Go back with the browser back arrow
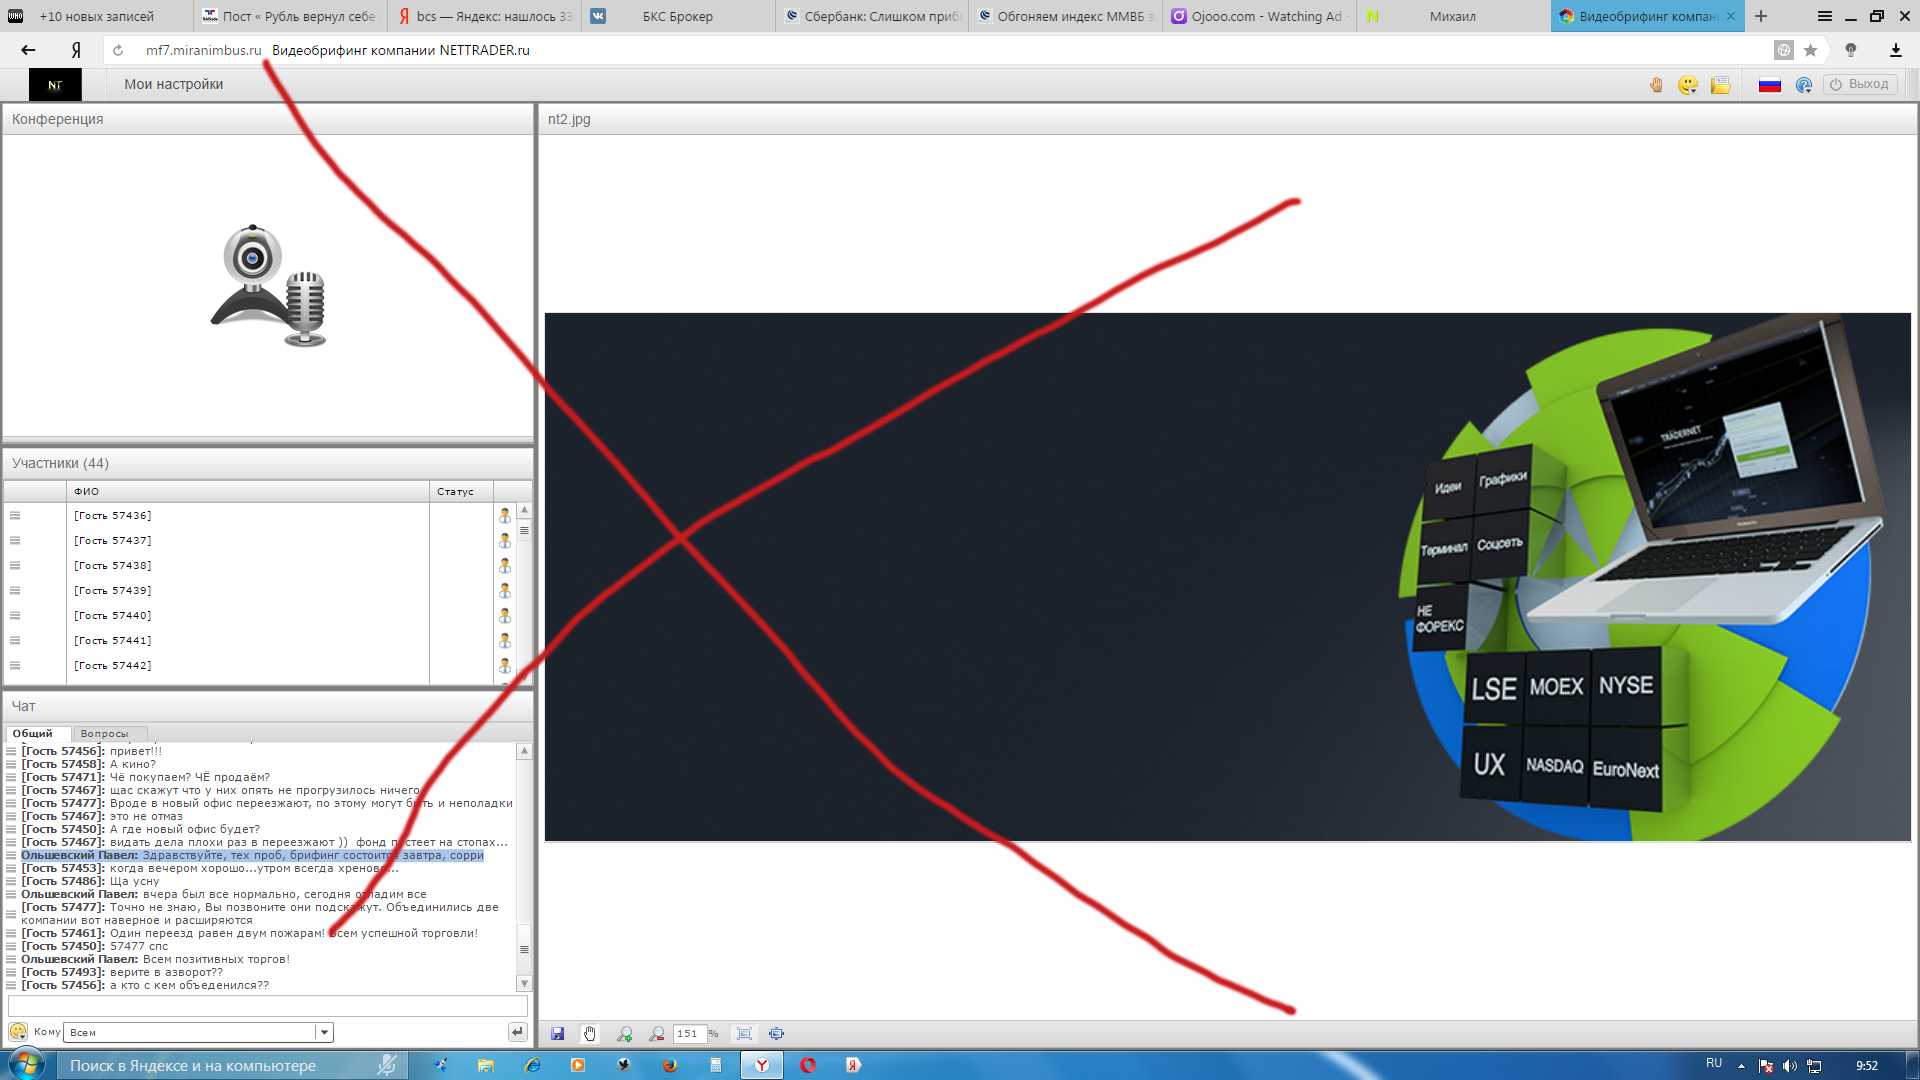The width and height of the screenshot is (1920, 1080). (28, 50)
